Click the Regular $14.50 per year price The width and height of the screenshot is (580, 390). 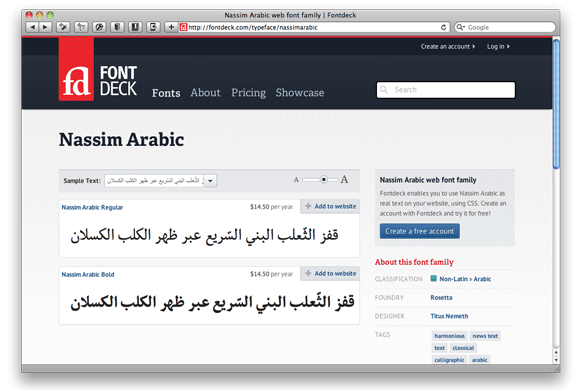pos(271,207)
